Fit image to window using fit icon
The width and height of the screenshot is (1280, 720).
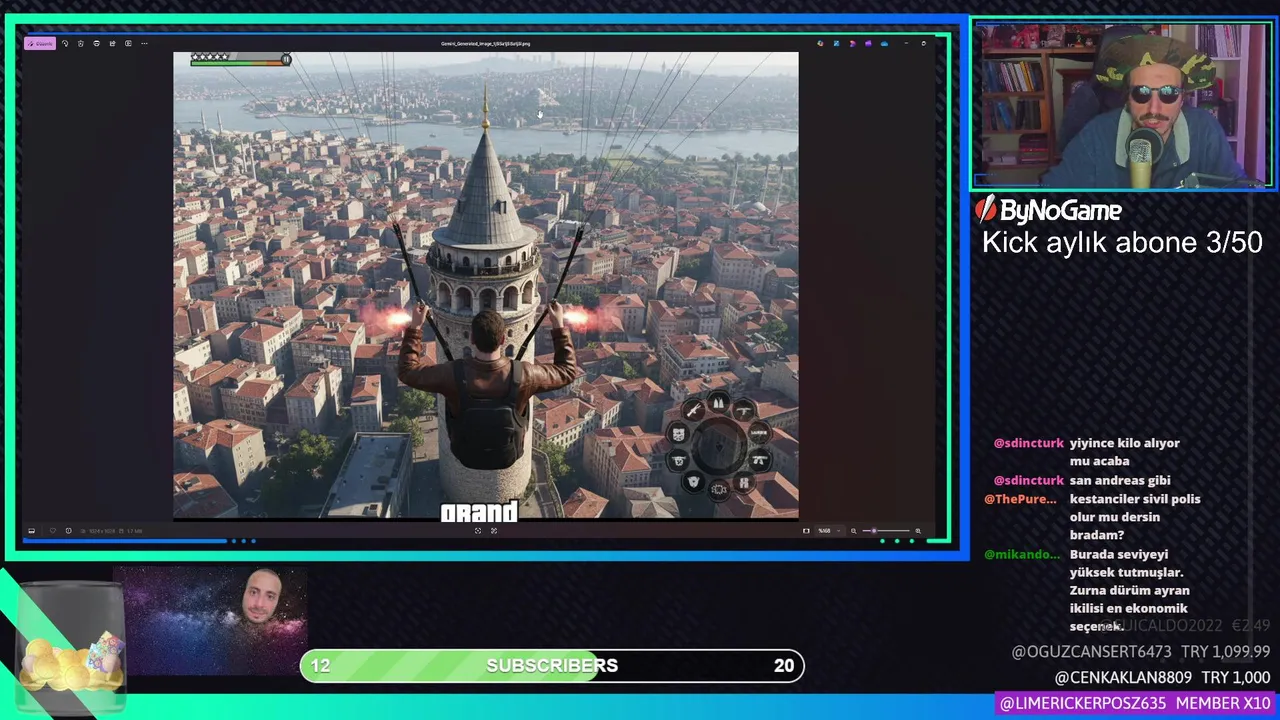pos(806,531)
